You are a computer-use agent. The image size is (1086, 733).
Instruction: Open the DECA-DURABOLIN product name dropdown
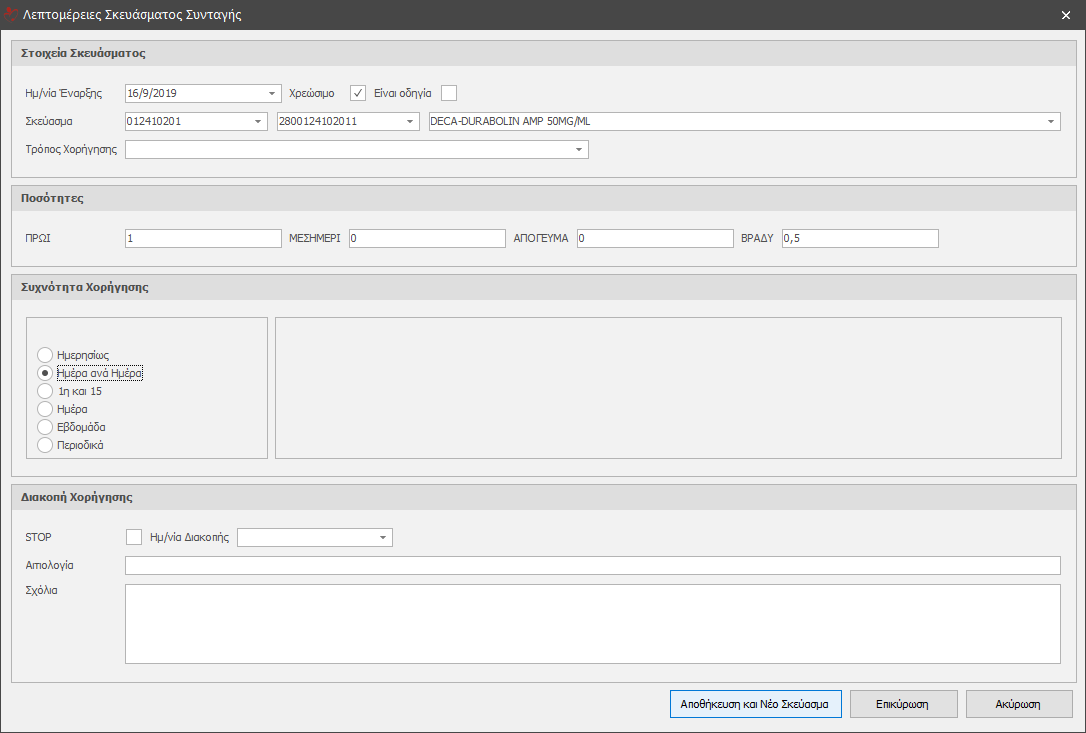(1051, 122)
